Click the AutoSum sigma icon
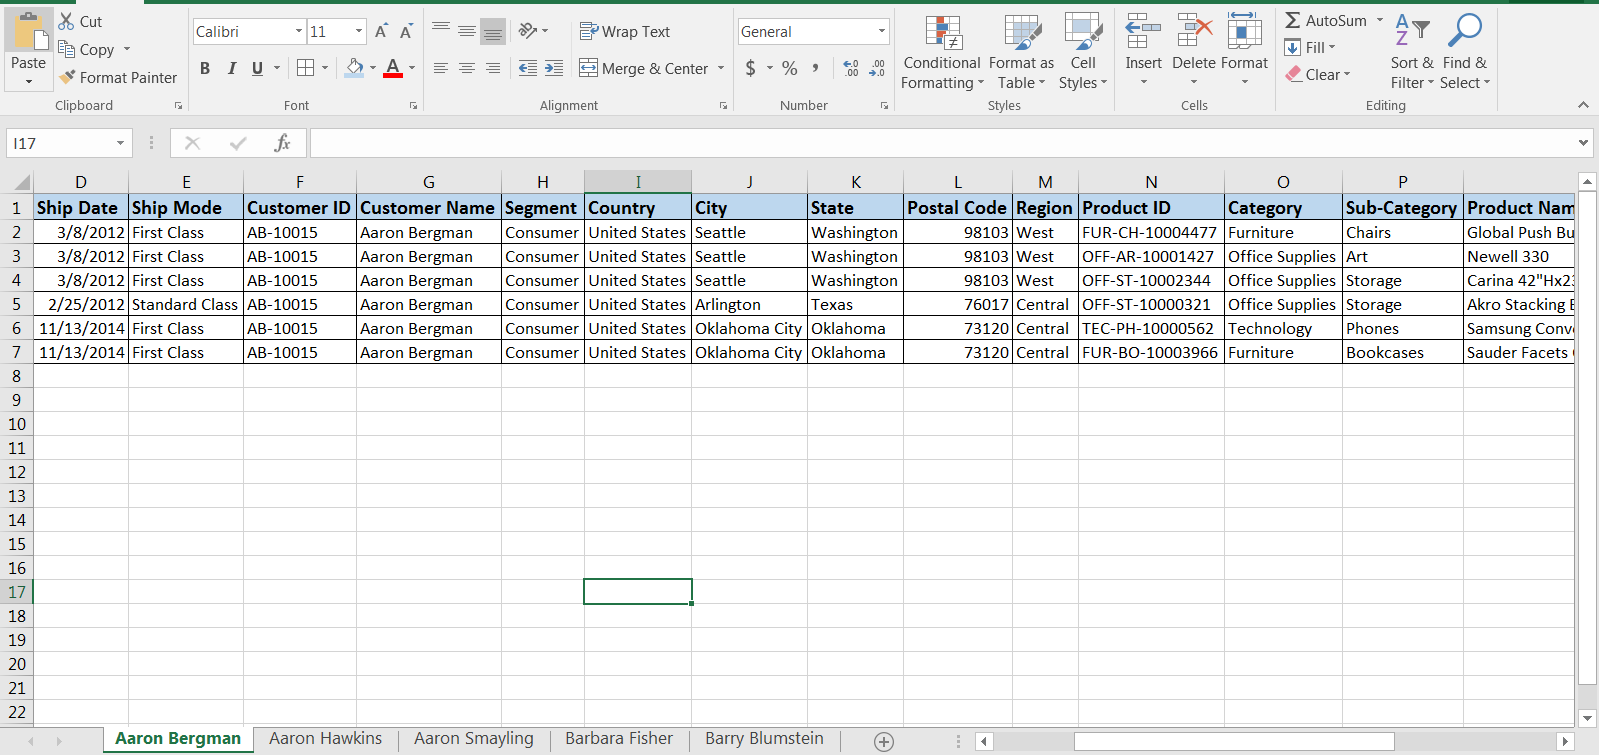 [1293, 20]
